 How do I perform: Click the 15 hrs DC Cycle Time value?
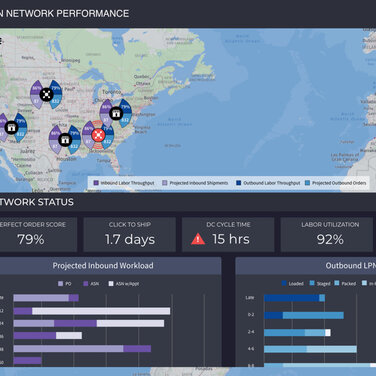(x=231, y=239)
